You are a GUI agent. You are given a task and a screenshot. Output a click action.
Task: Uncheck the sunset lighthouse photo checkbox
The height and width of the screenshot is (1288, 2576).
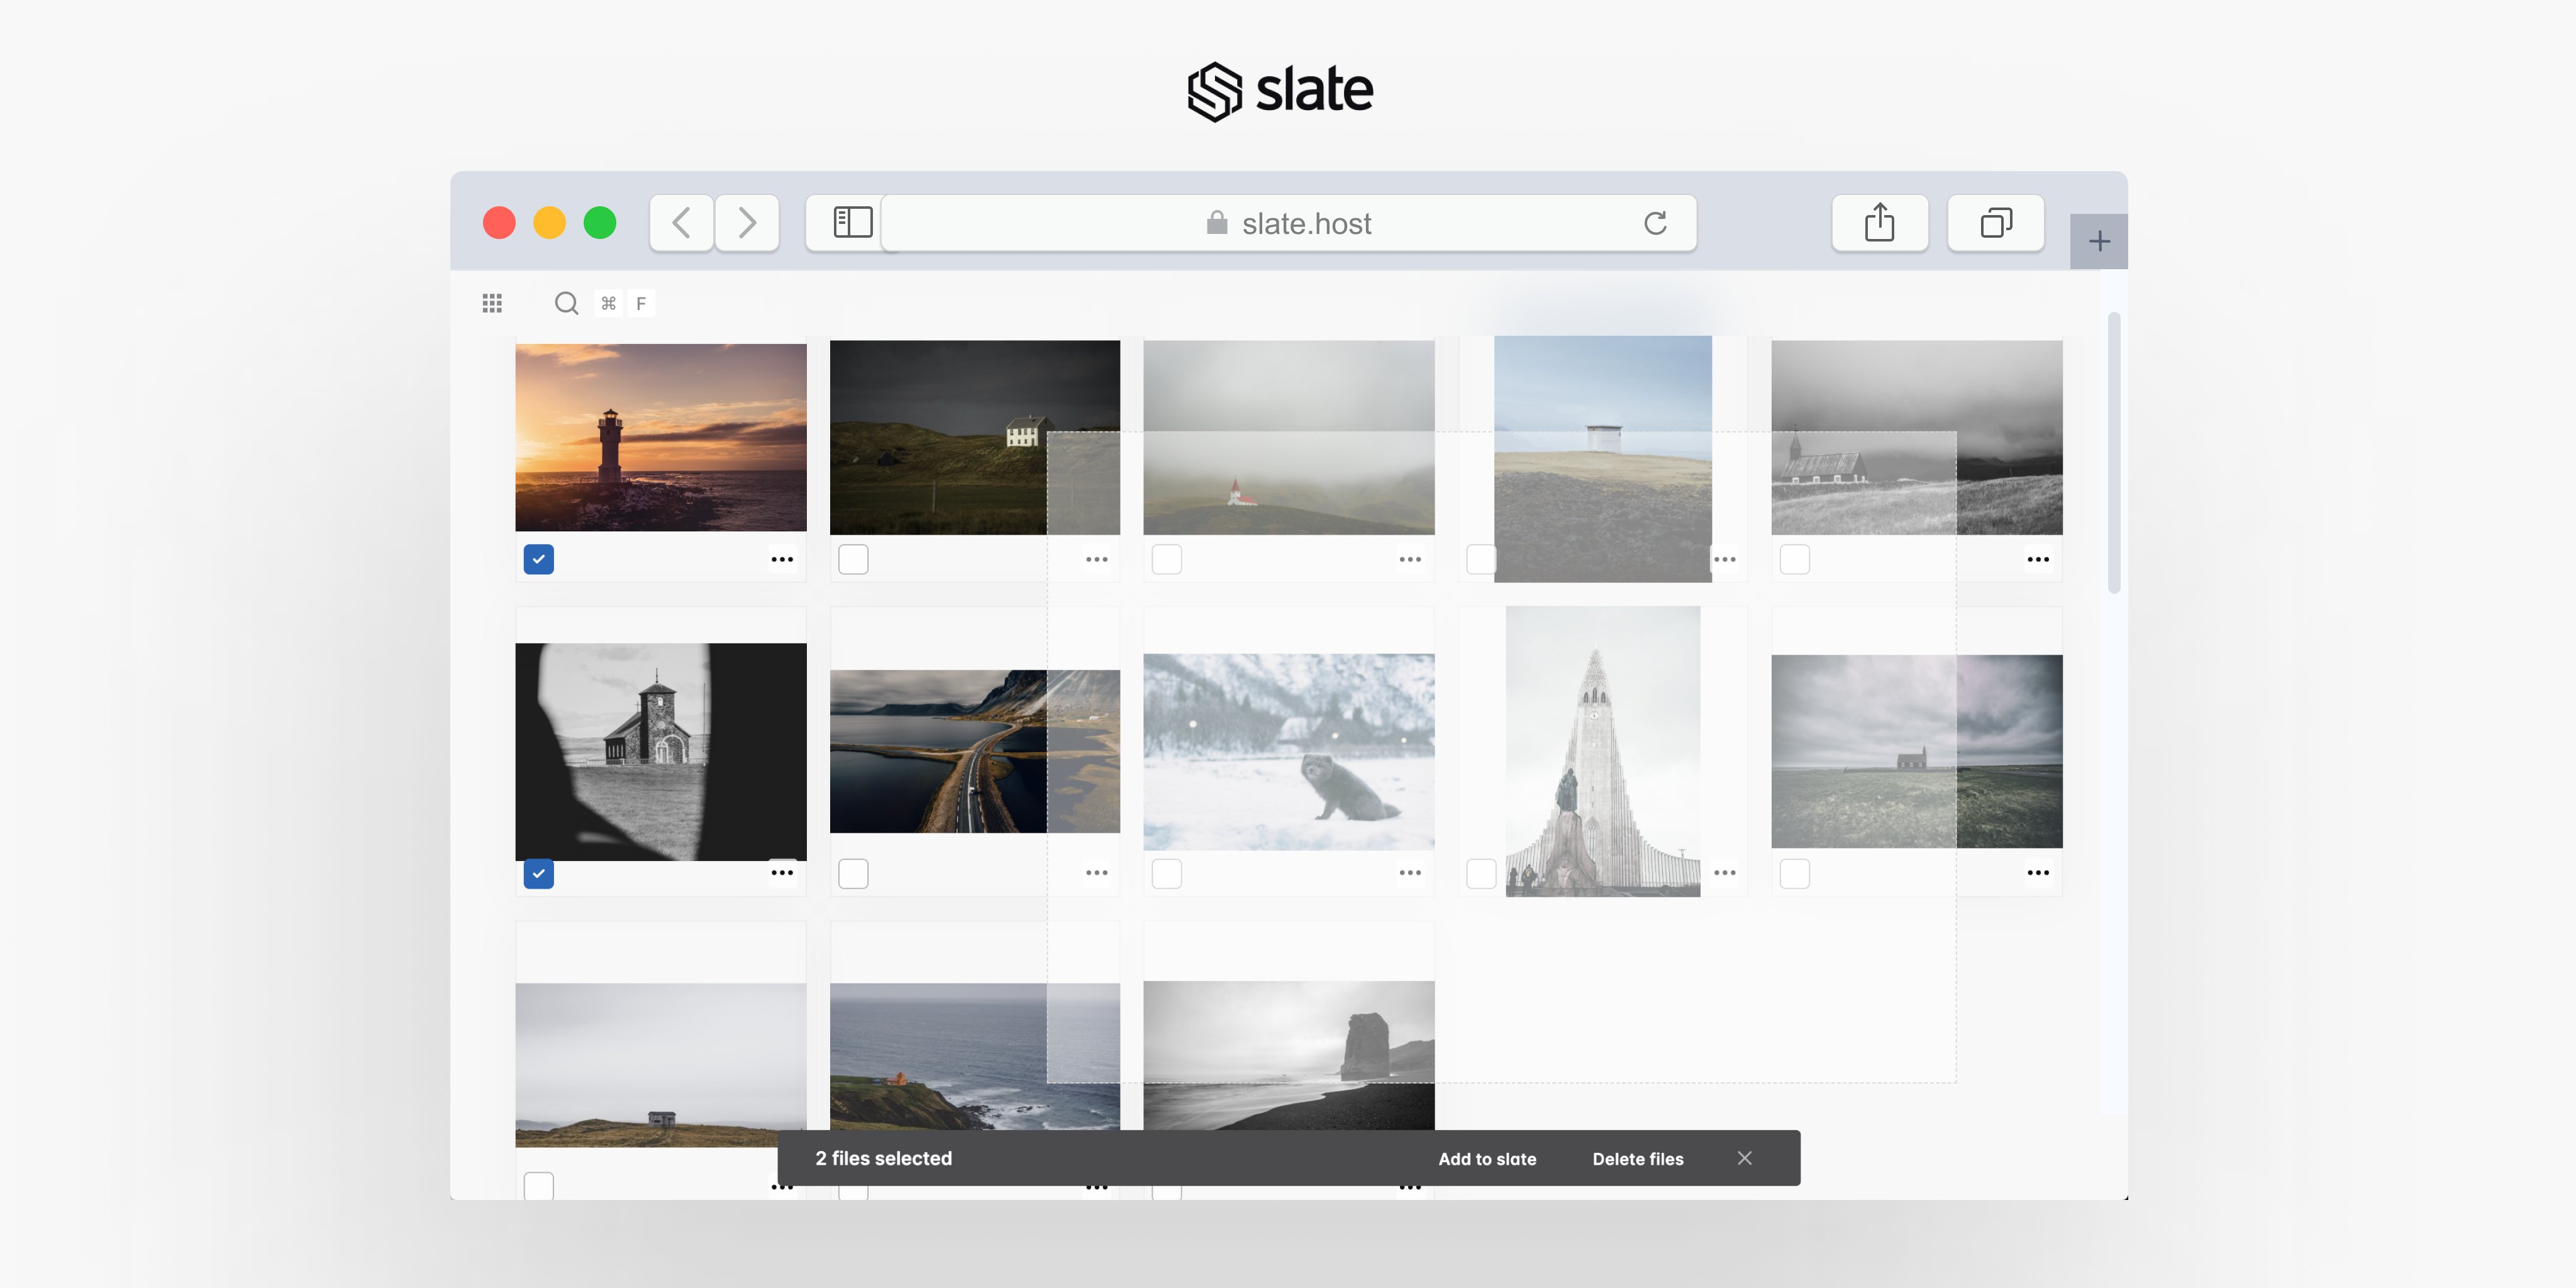click(539, 559)
